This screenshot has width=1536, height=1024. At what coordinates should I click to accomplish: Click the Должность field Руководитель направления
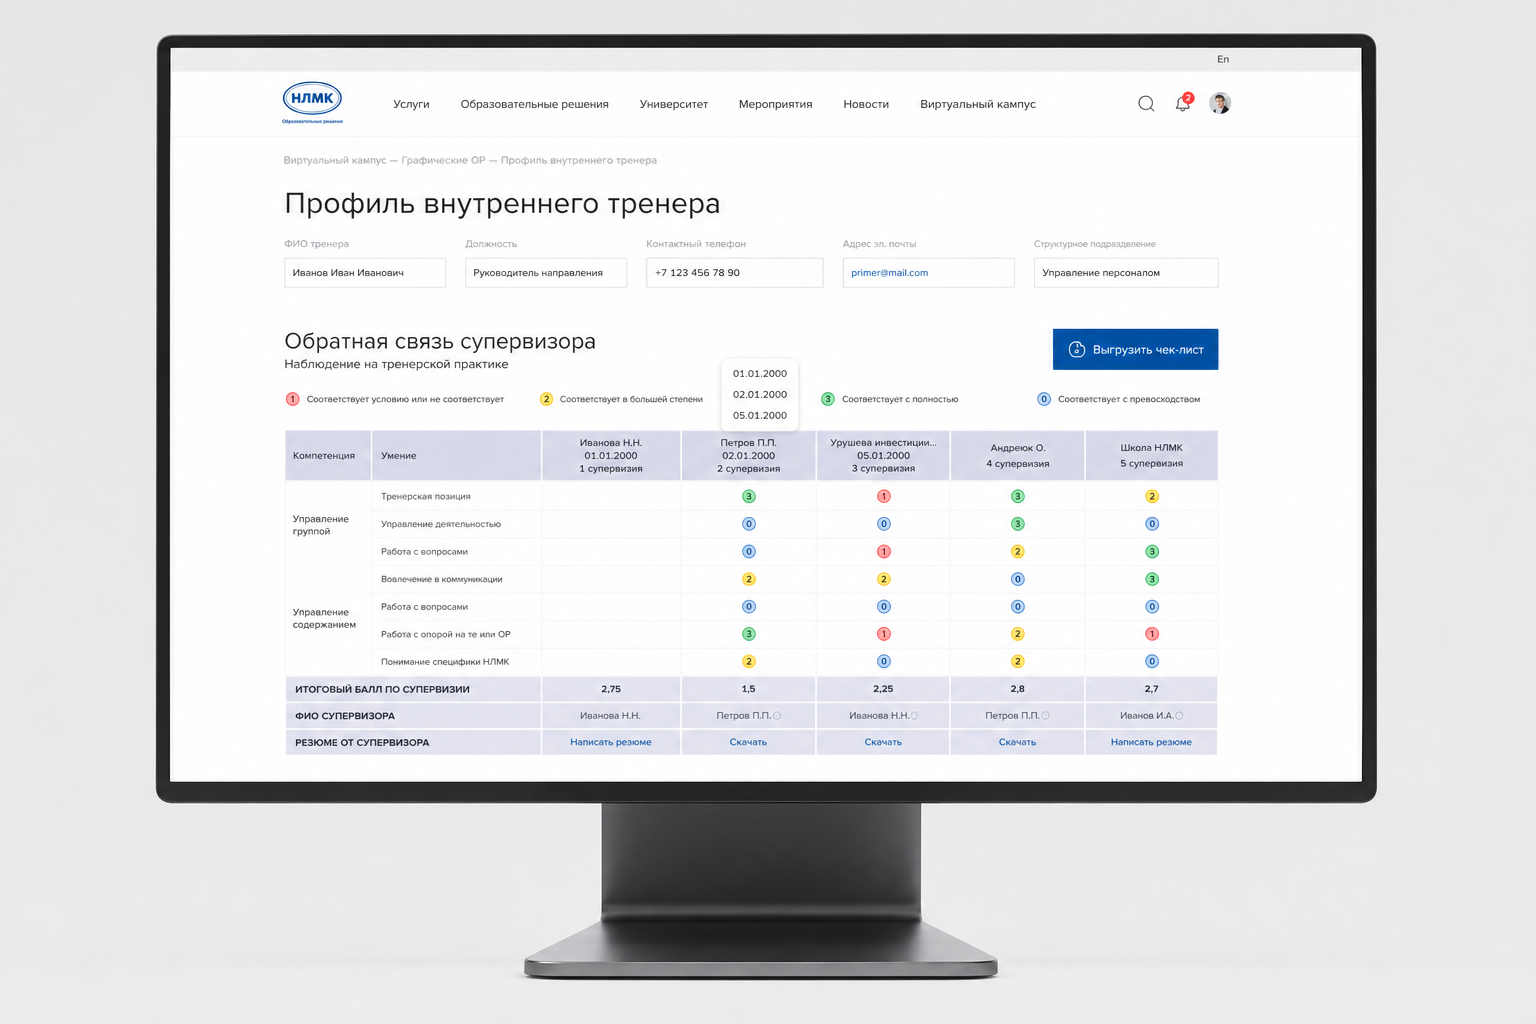pyautogui.click(x=546, y=273)
